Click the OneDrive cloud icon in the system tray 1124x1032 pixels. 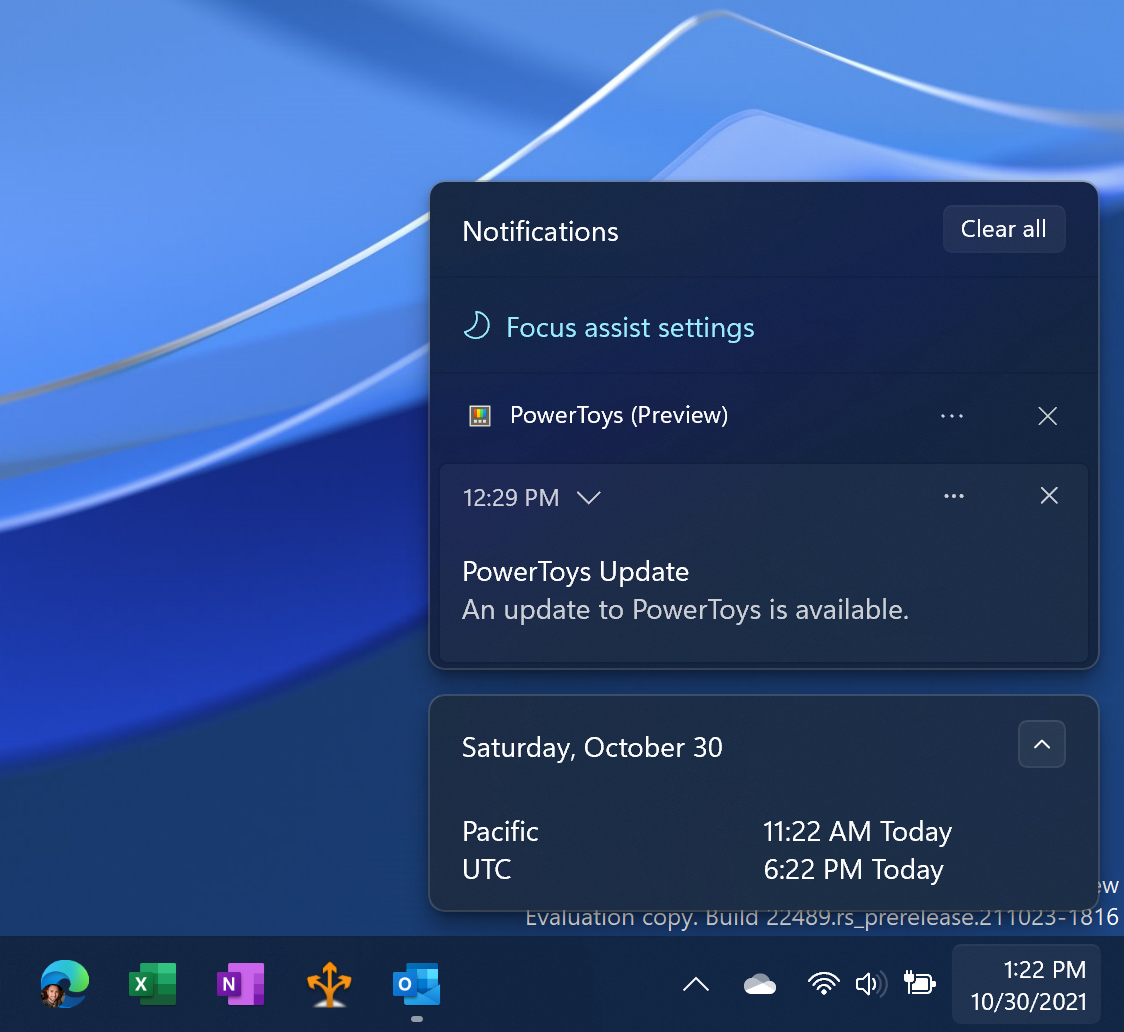[760, 984]
